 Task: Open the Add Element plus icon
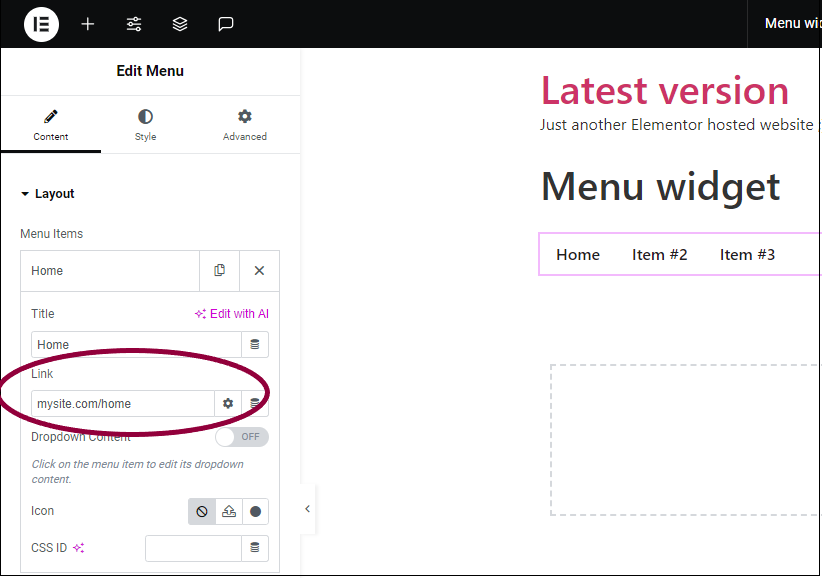[x=88, y=24]
